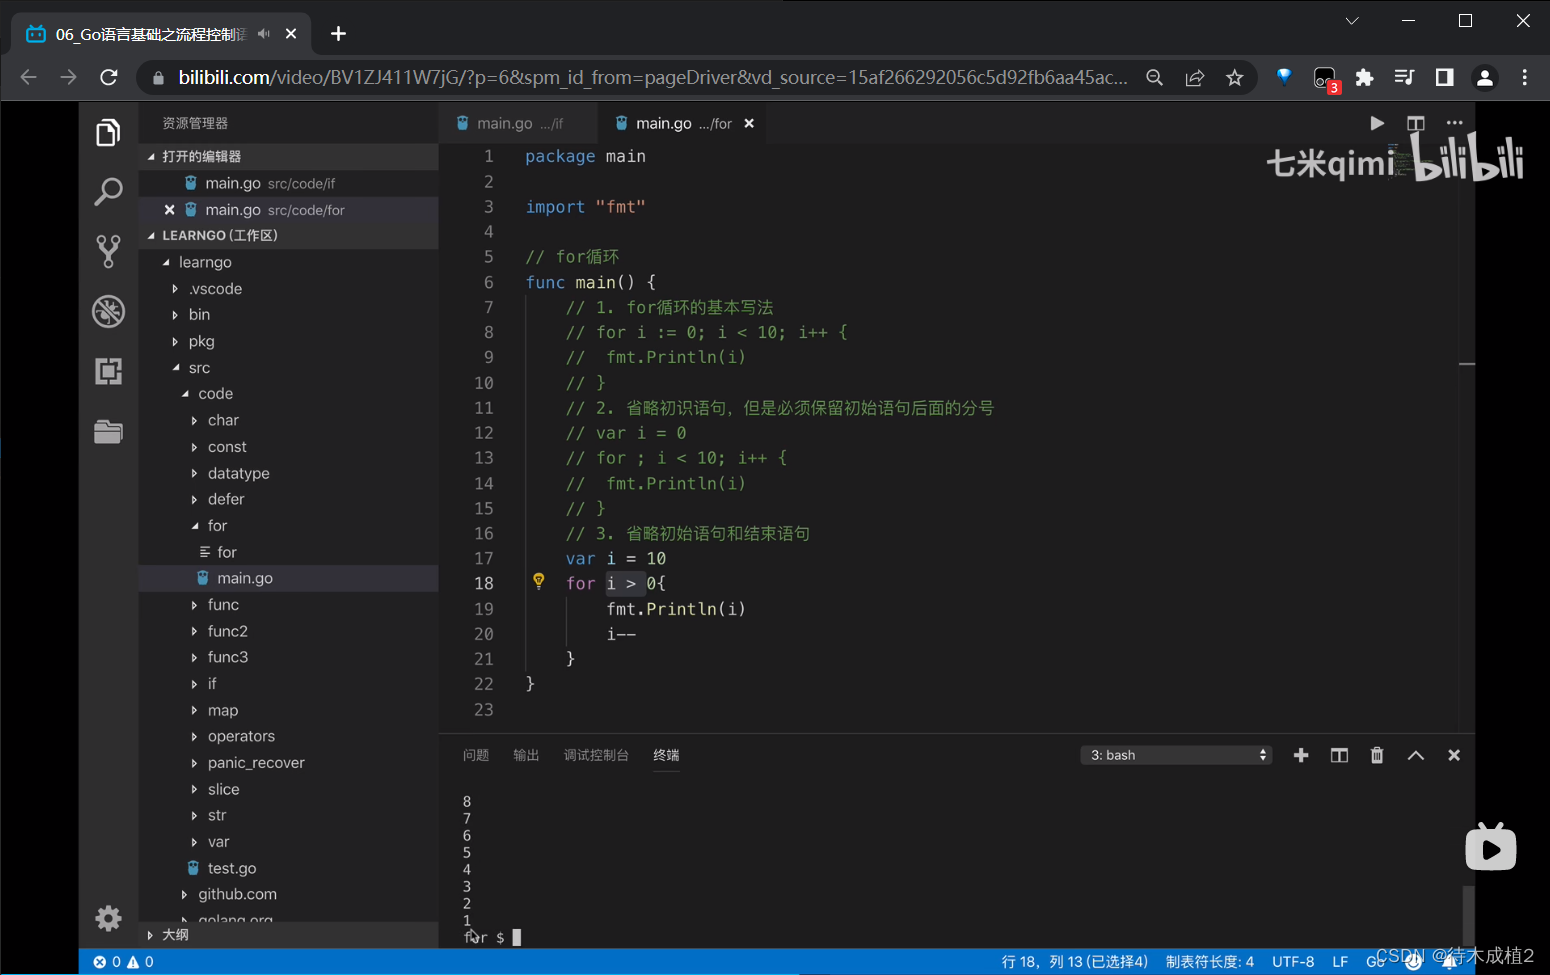Select the 终端 panel tab
This screenshot has width=1550, height=975.
tap(666, 755)
